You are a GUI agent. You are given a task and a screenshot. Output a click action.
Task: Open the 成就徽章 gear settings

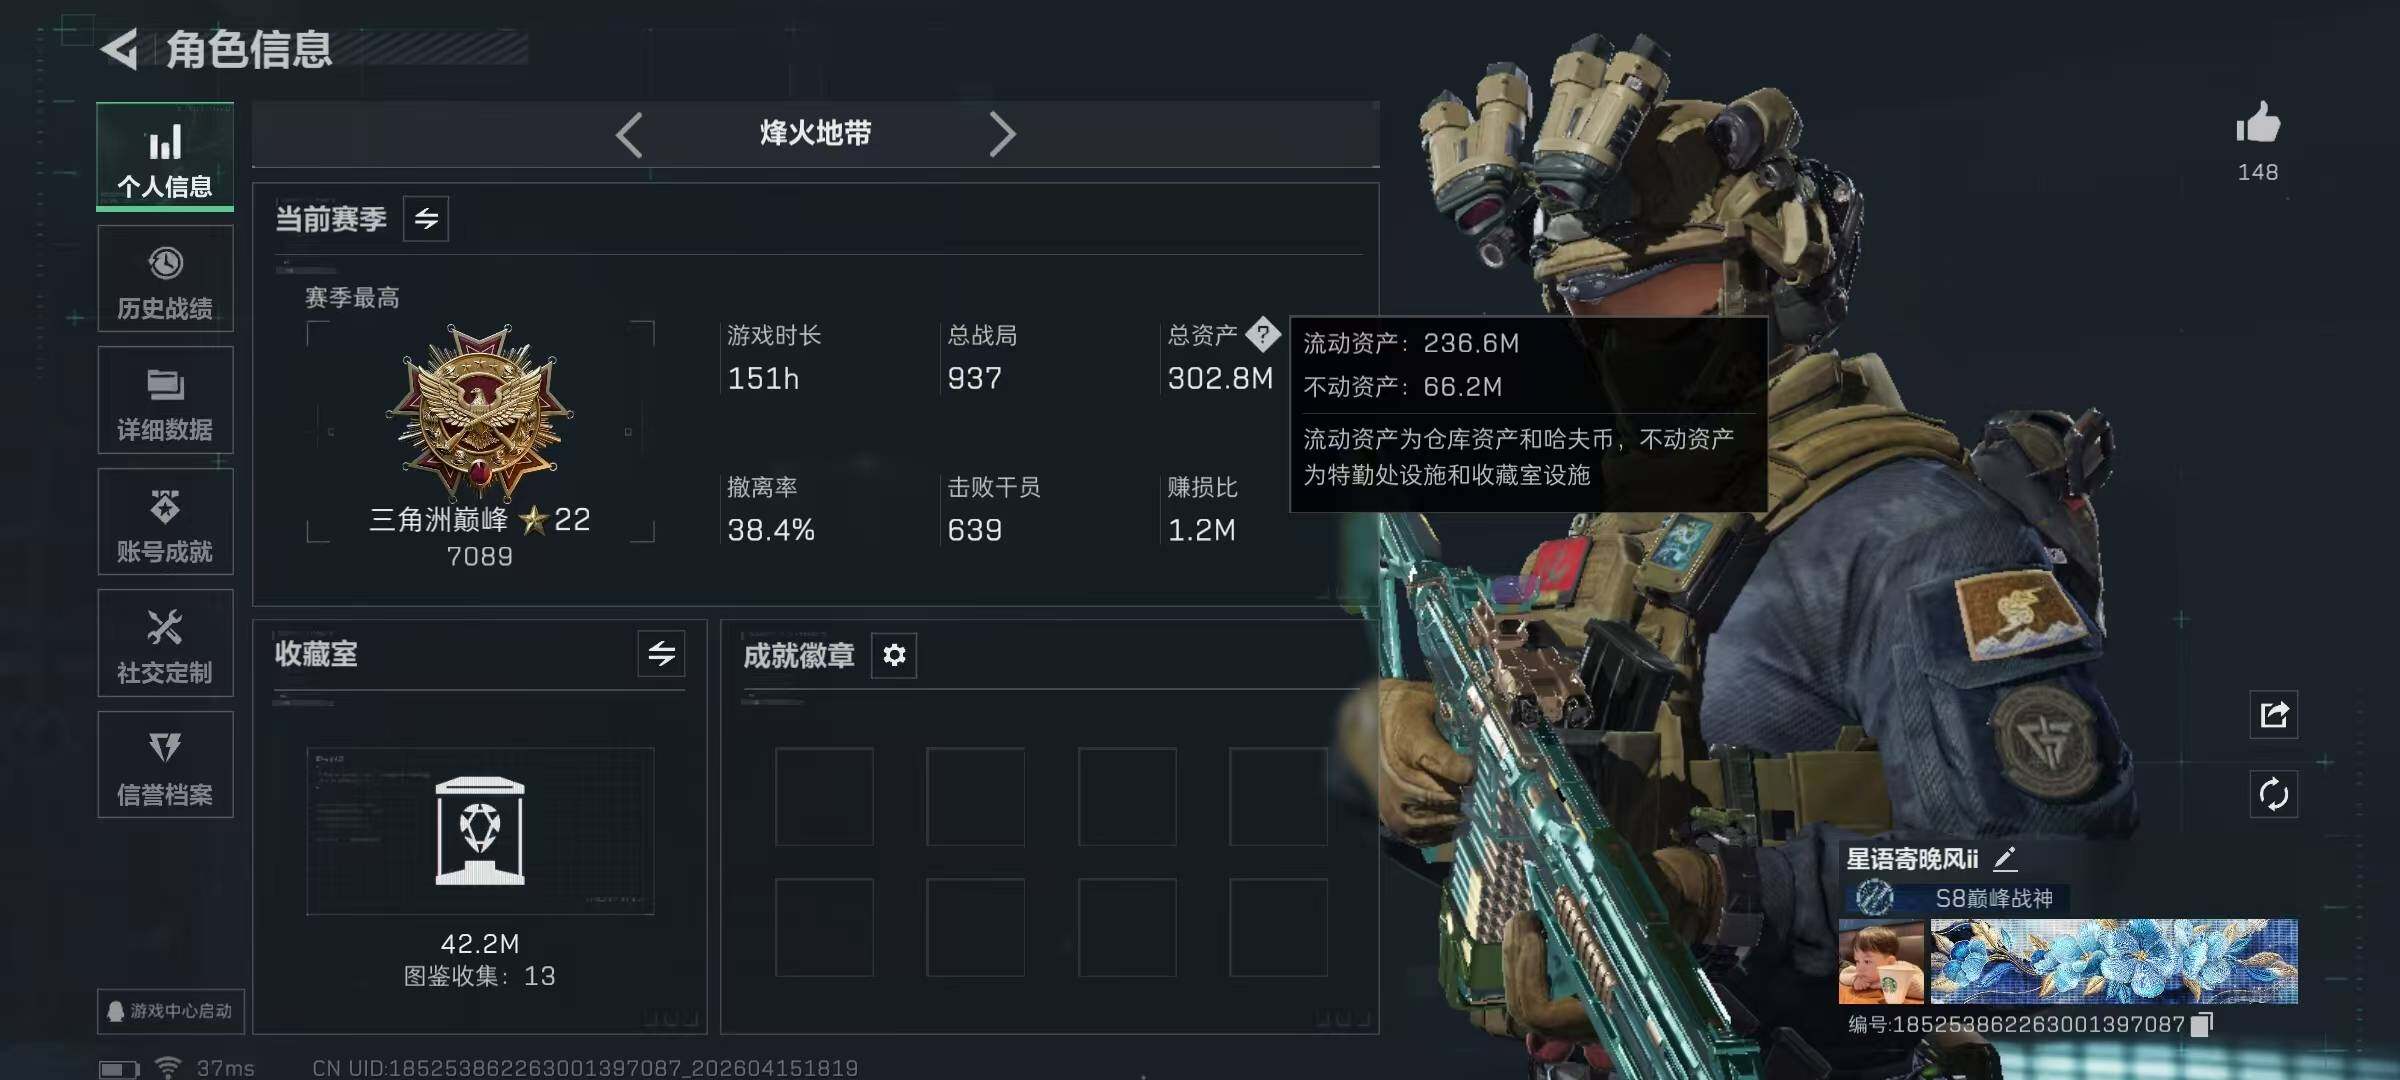(x=894, y=655)
